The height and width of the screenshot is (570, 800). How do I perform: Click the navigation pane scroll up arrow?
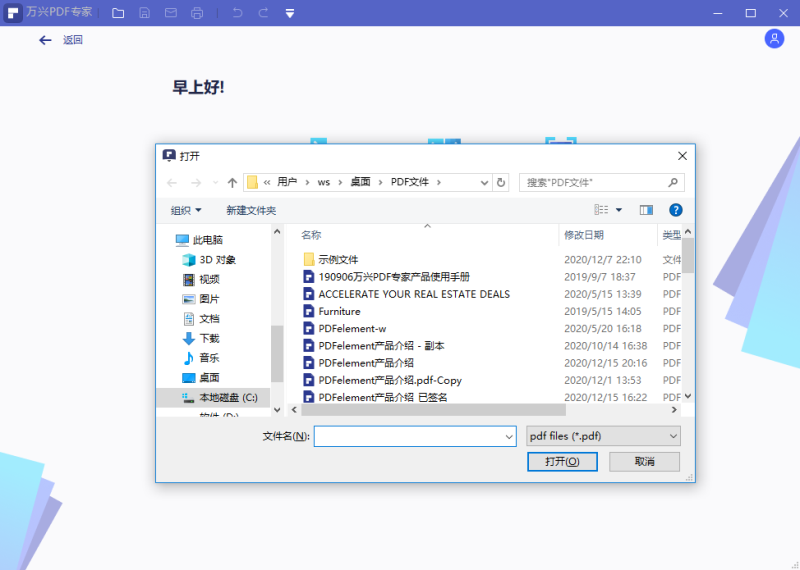point(277,232)
